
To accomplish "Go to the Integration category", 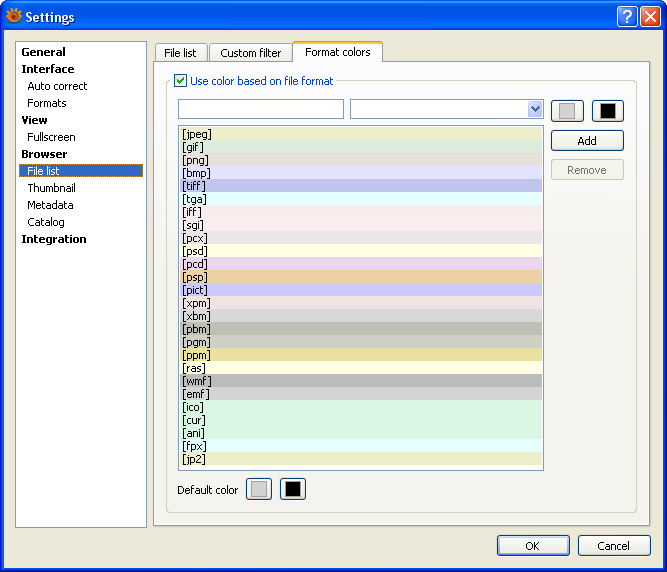I will coord(54,239).
